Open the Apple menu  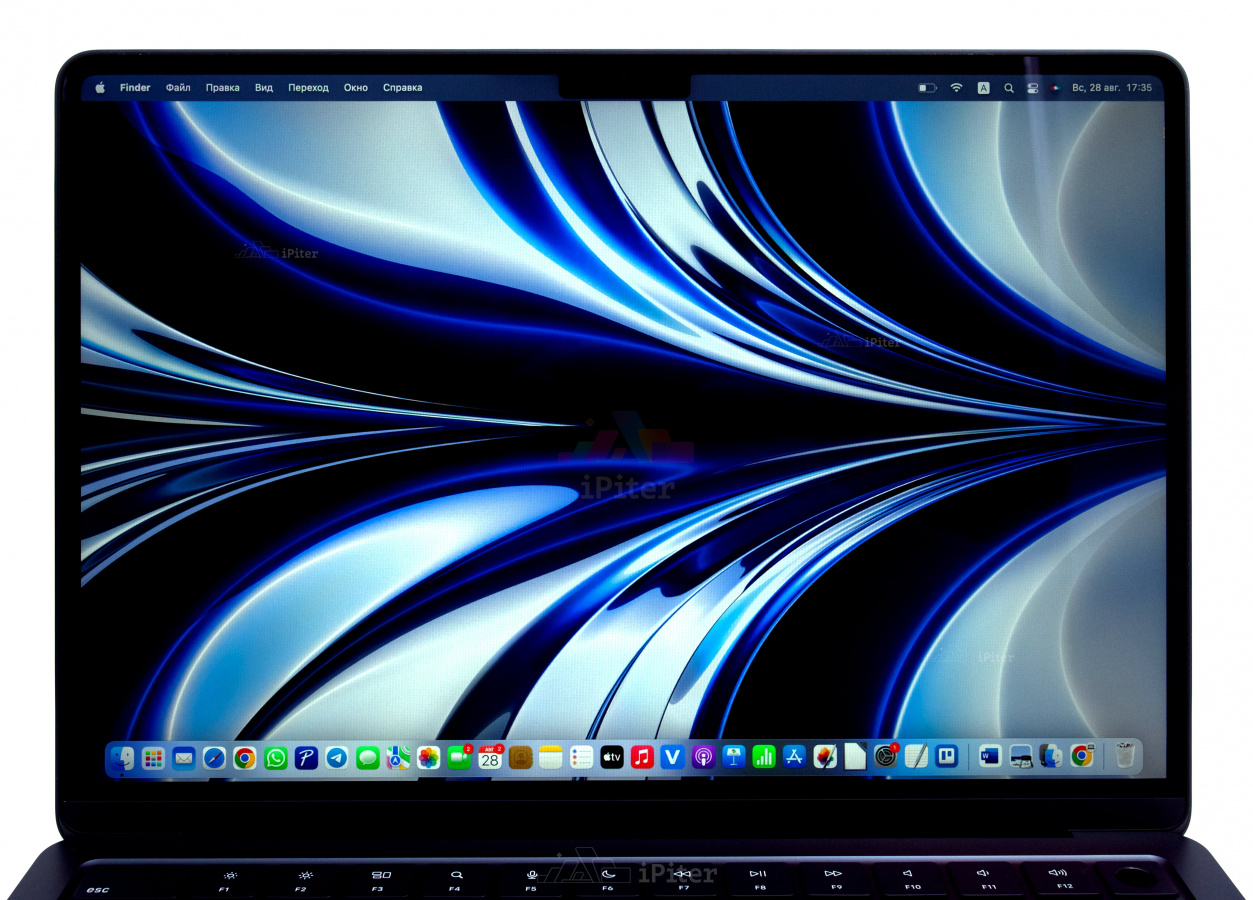click(x=100, y=88)
